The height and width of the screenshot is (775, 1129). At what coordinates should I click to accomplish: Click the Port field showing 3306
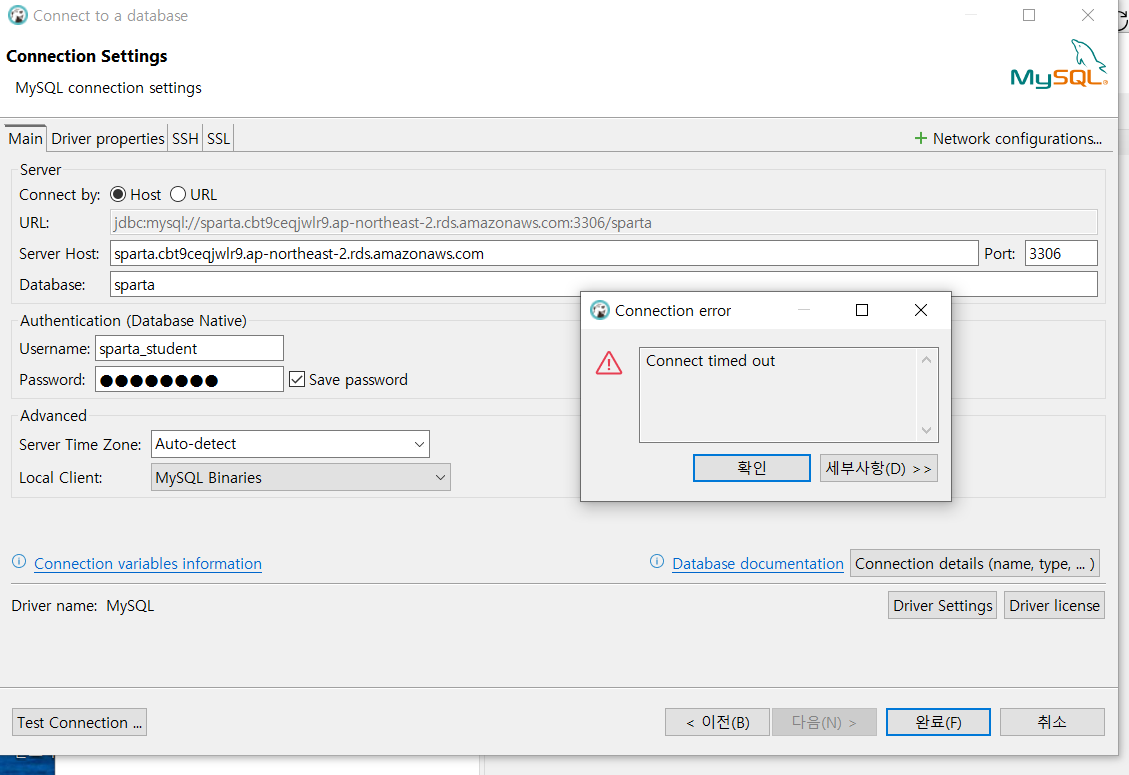click(1061, 254)
